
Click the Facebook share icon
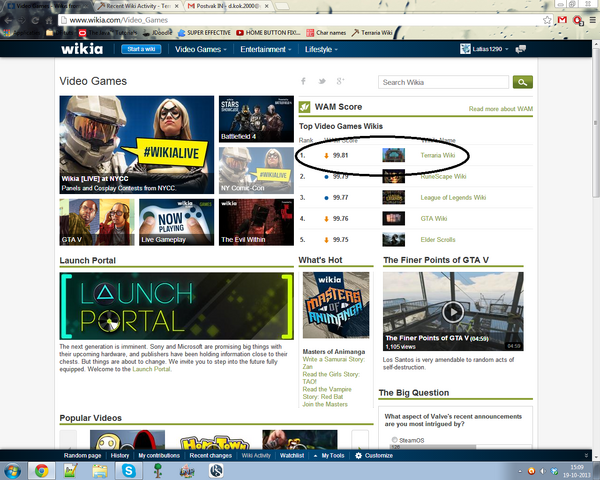pos(303,81)
